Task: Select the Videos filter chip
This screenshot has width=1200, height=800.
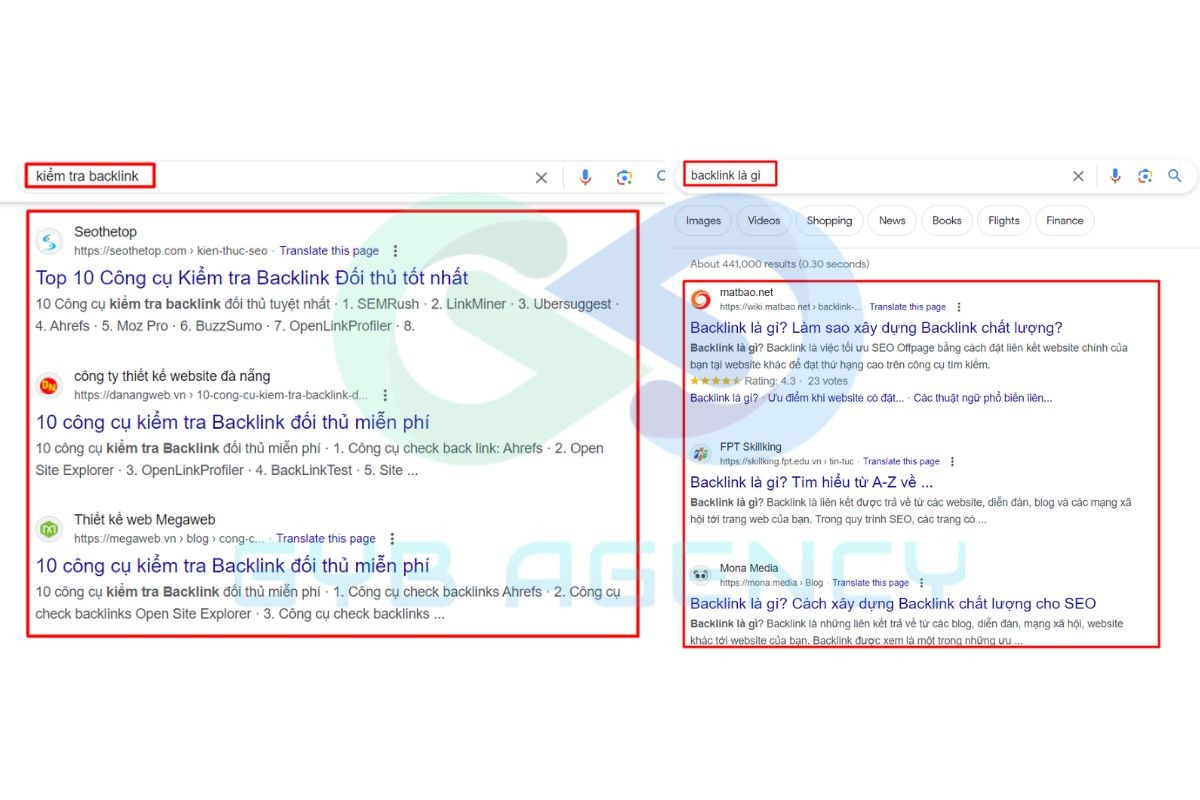Action: pyautogui.click(x=764, y=221)
